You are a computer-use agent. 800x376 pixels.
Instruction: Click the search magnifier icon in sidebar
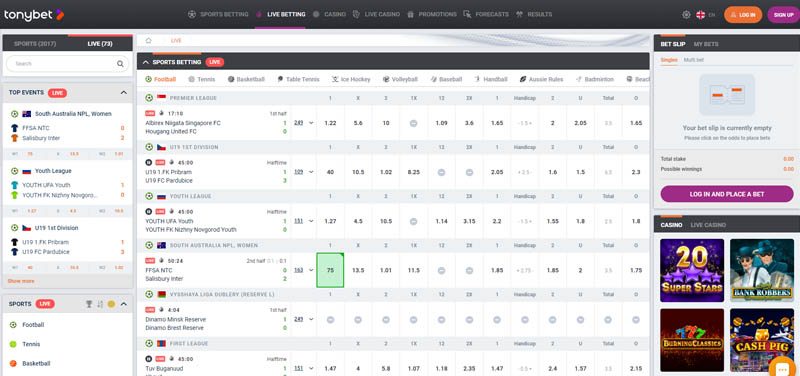[120, 64]
